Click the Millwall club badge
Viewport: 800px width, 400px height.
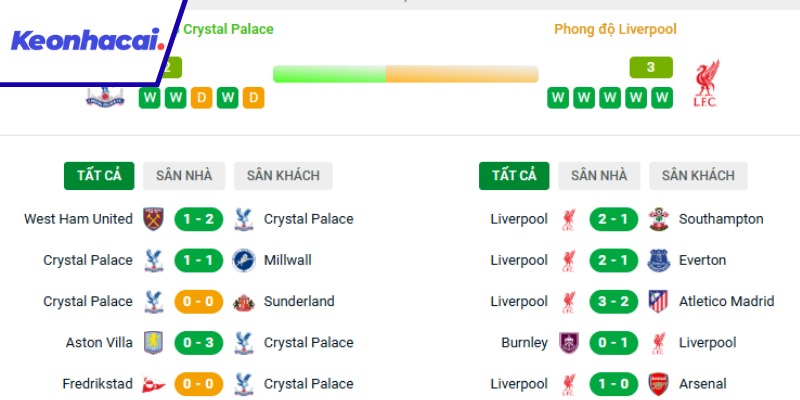click(244, 260)
